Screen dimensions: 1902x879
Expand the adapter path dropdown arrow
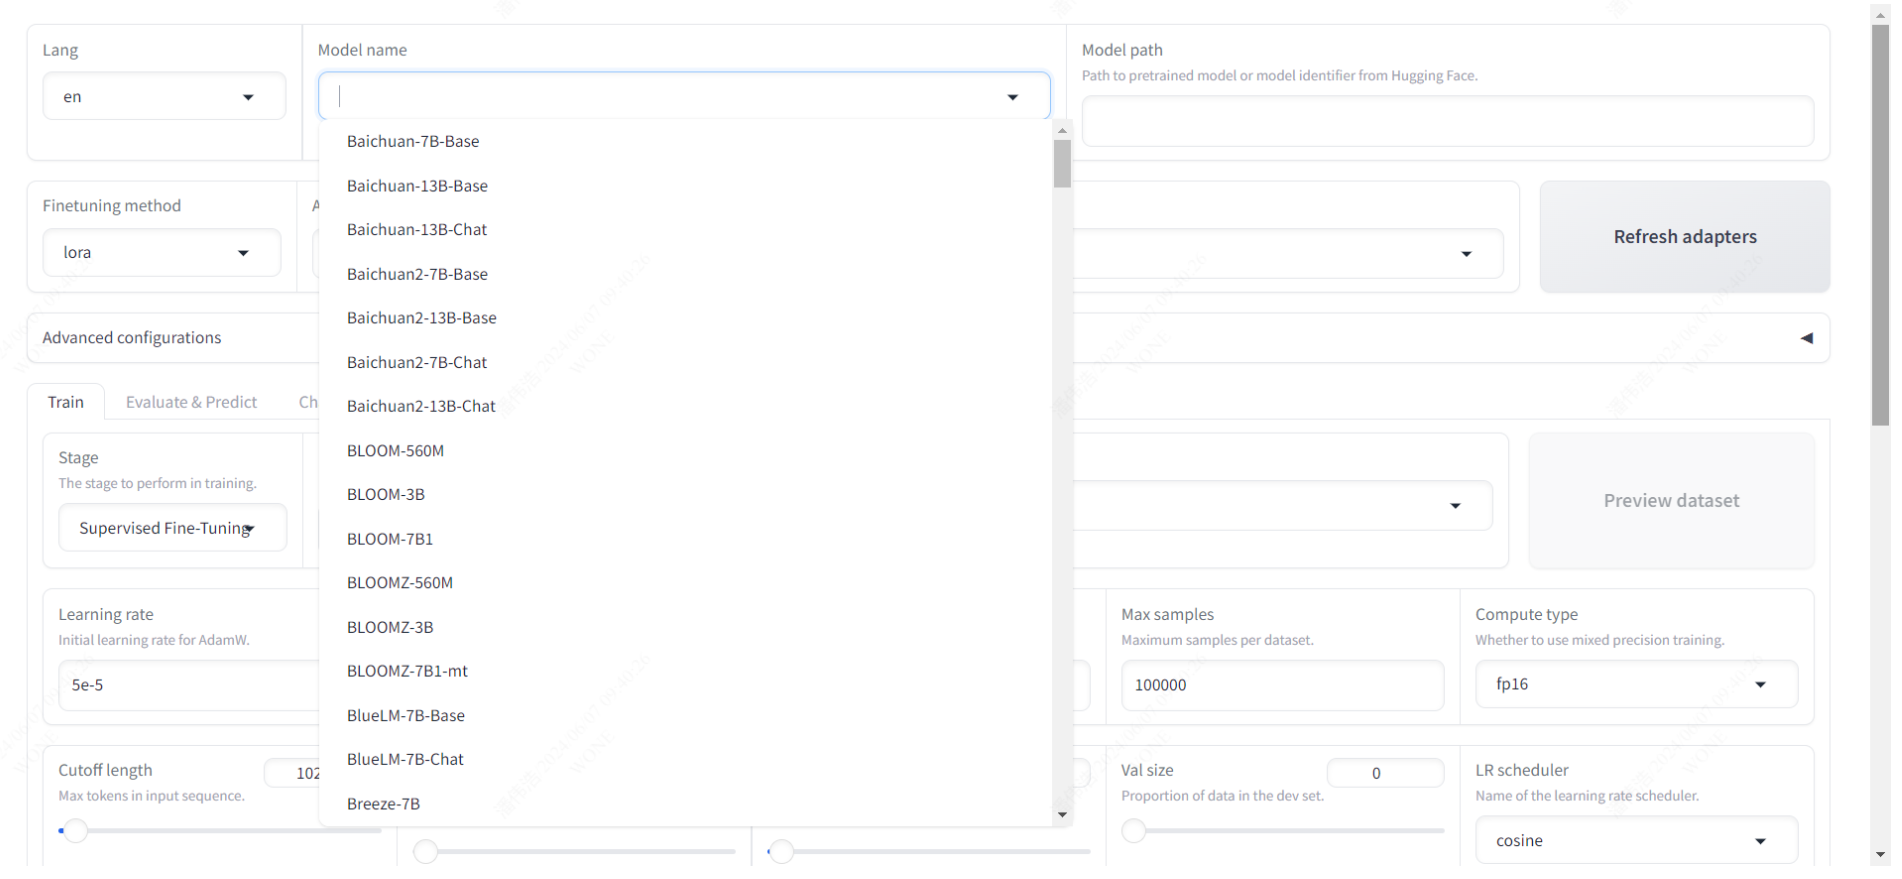[x=1466, y=254]
